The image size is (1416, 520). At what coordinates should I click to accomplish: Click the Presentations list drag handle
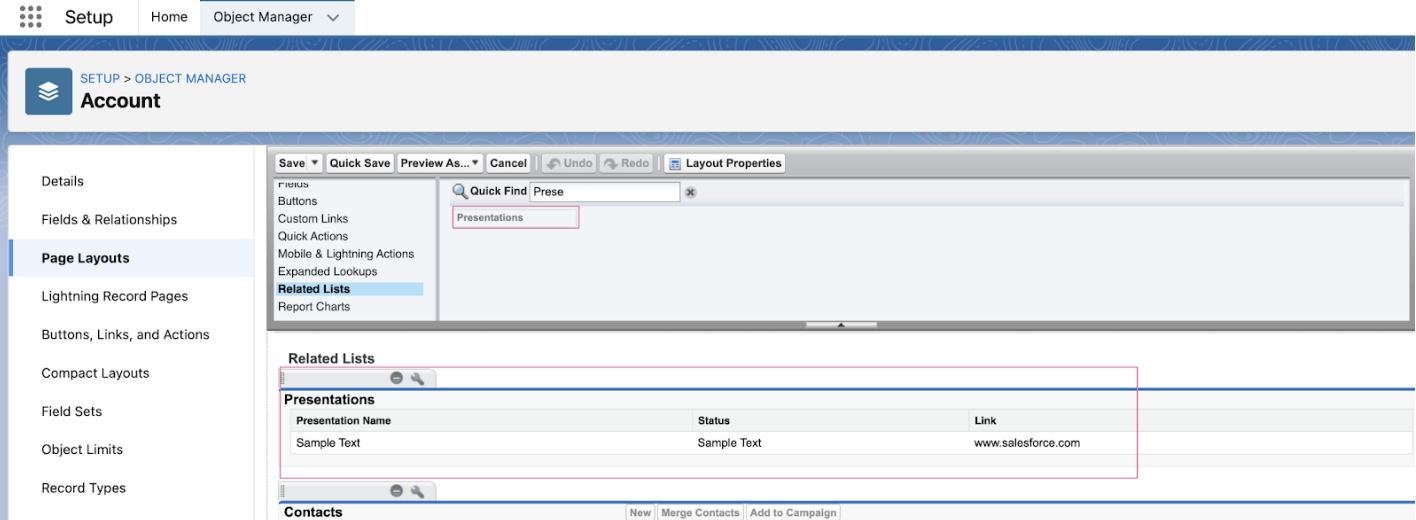tap(283, 379)
